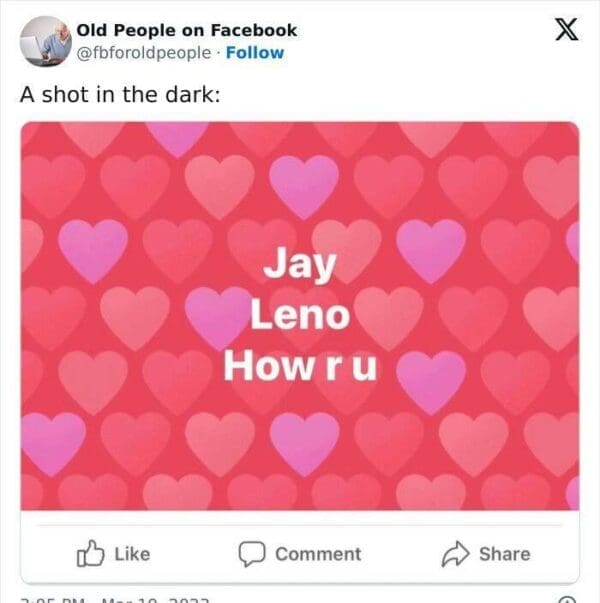
Task: Click the Share arrow icon
Action: [x=456, y=553]
